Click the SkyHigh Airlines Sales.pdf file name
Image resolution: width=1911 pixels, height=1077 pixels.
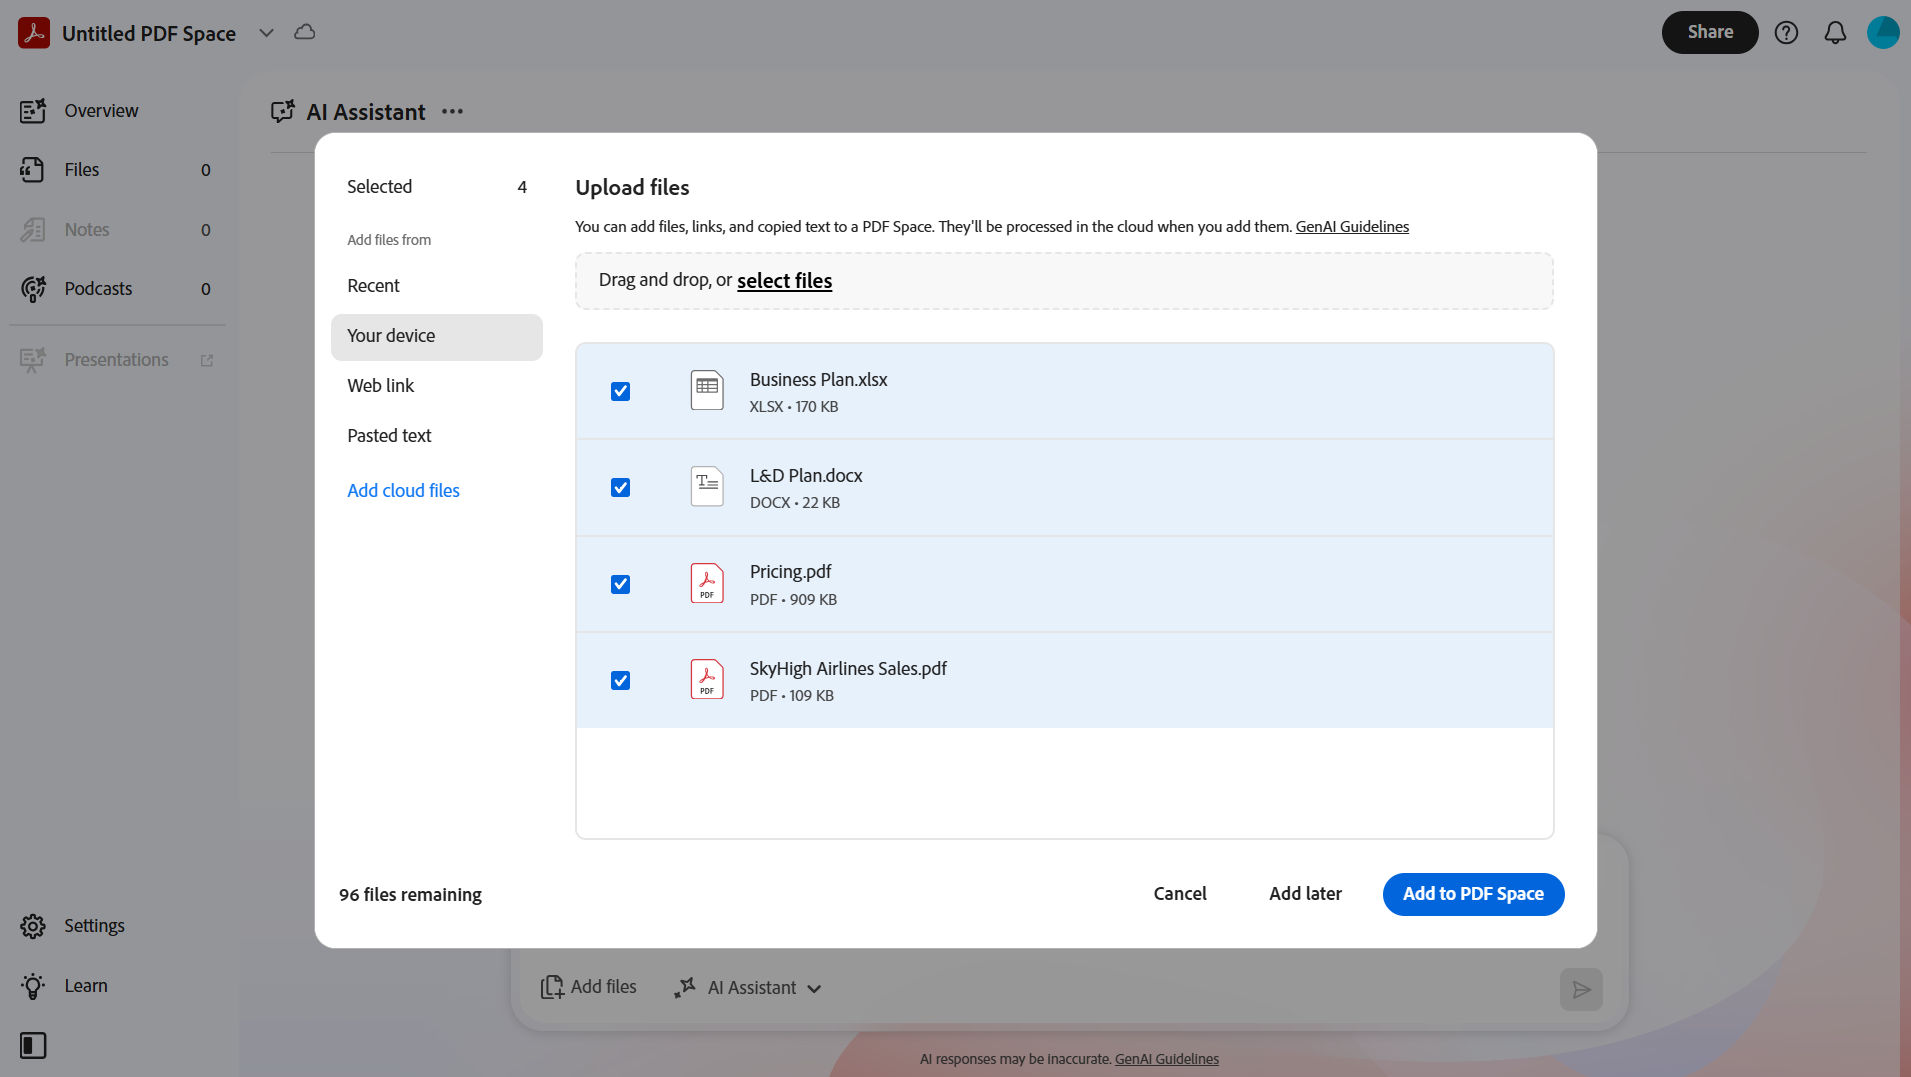848,669
